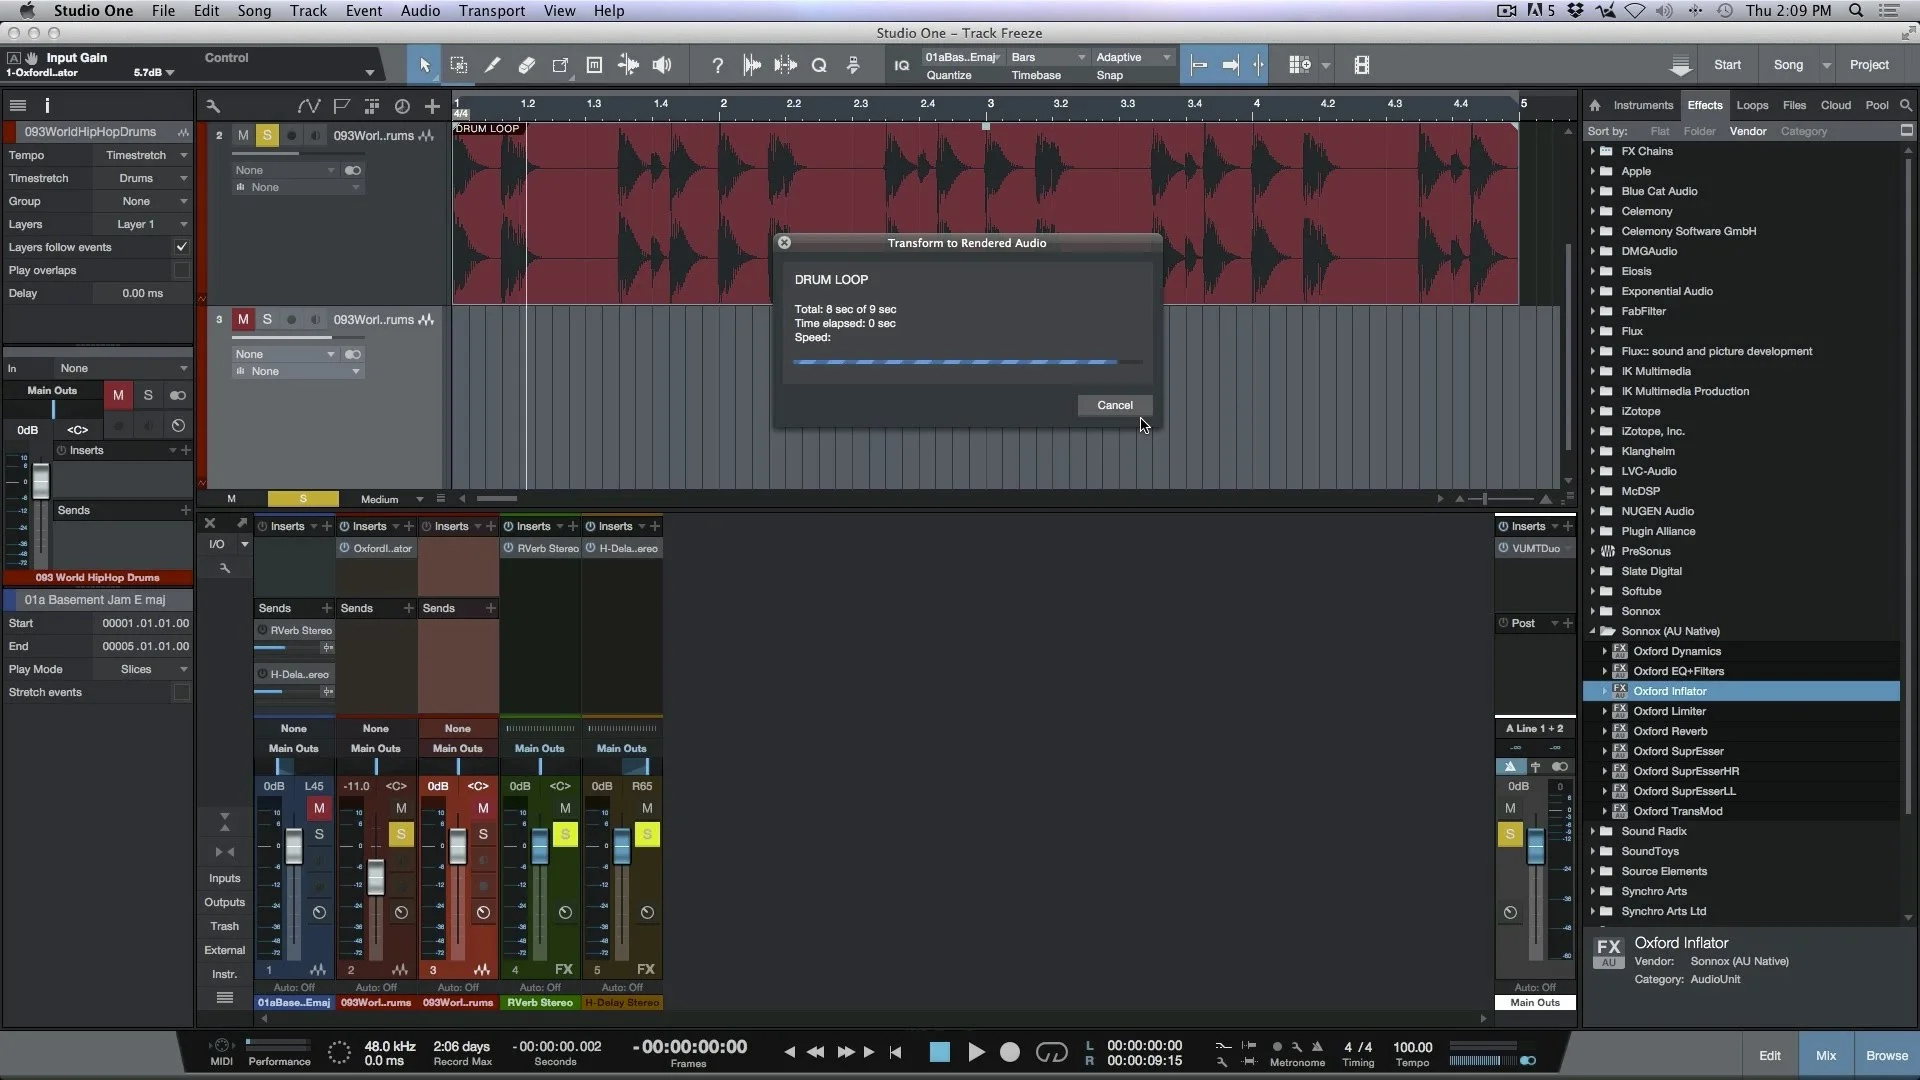Screen dimensions: 1920x1080
Task: Click the Record button in transport
Action: point(1010,1052)
